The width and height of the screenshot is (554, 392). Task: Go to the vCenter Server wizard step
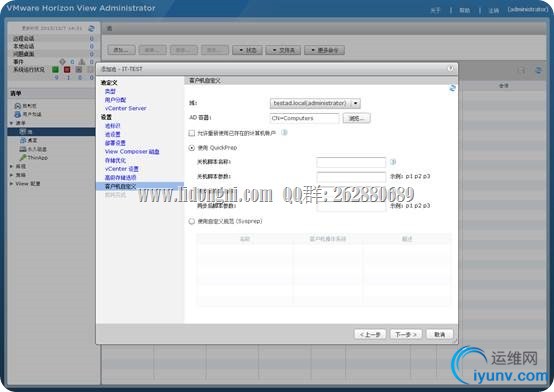coord(125,108)
